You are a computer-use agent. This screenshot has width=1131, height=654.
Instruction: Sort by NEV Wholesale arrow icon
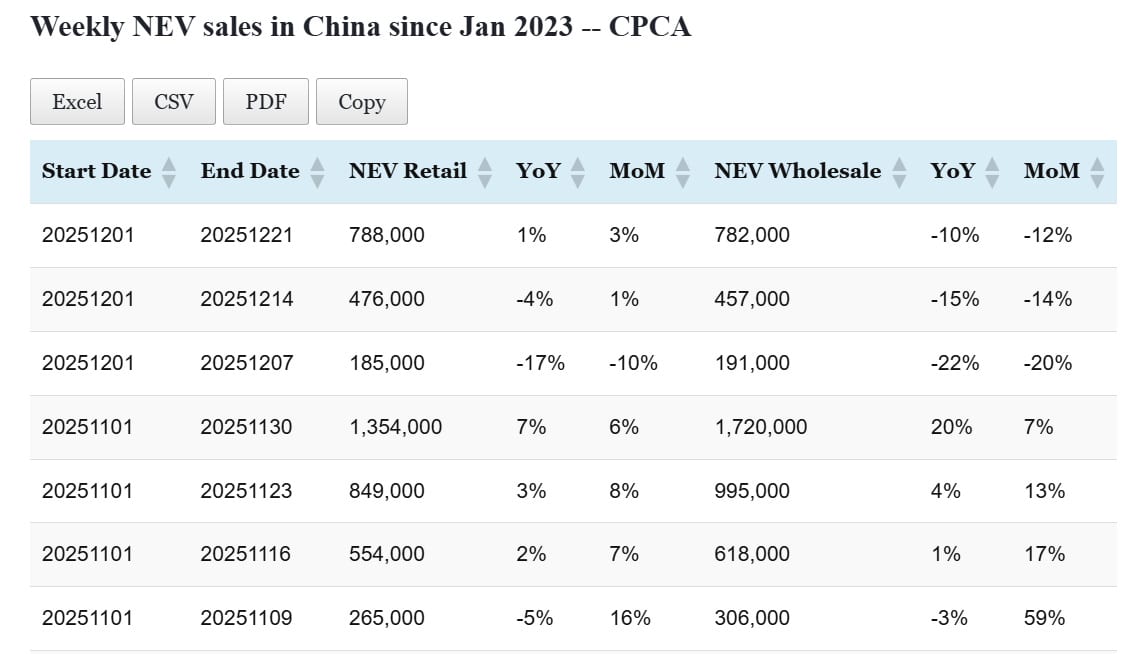coord(899,172)
